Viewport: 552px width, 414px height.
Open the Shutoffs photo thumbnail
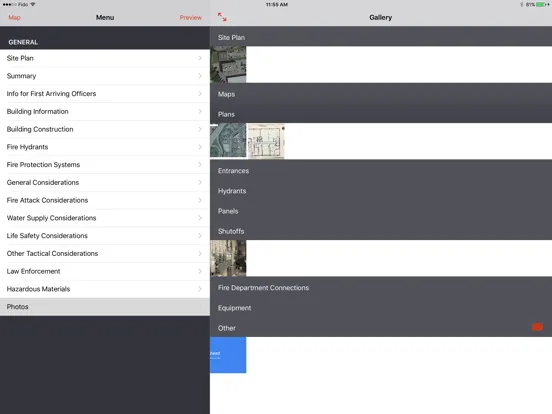coord(228,258)
